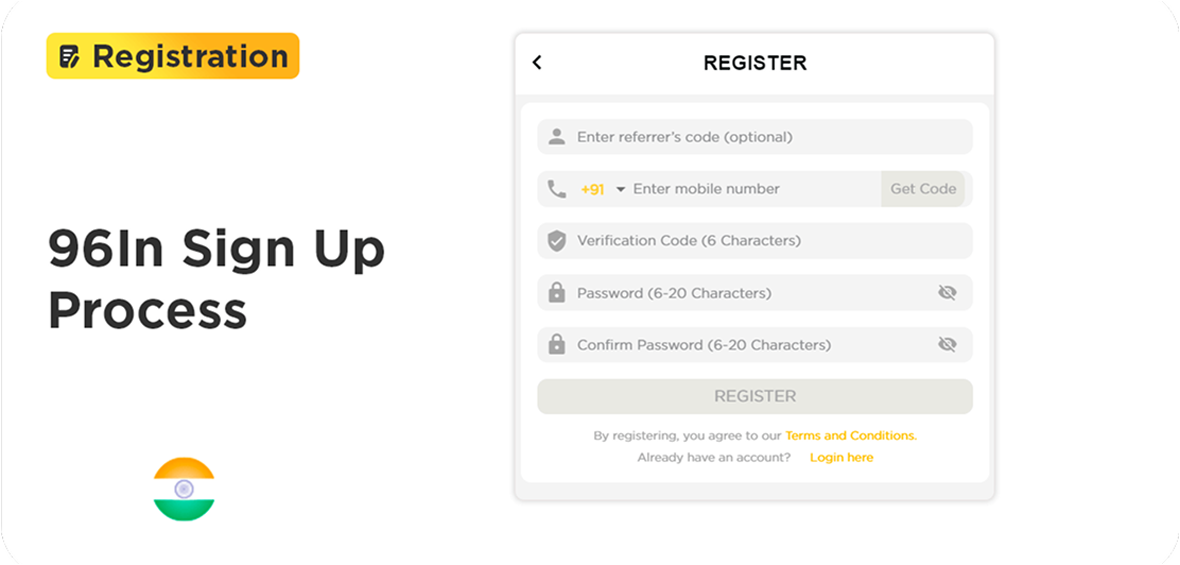The width and height of the screenshot is (1180, 565).
Task: Open the Terms and Conditions link
Action: click(851, 436)
